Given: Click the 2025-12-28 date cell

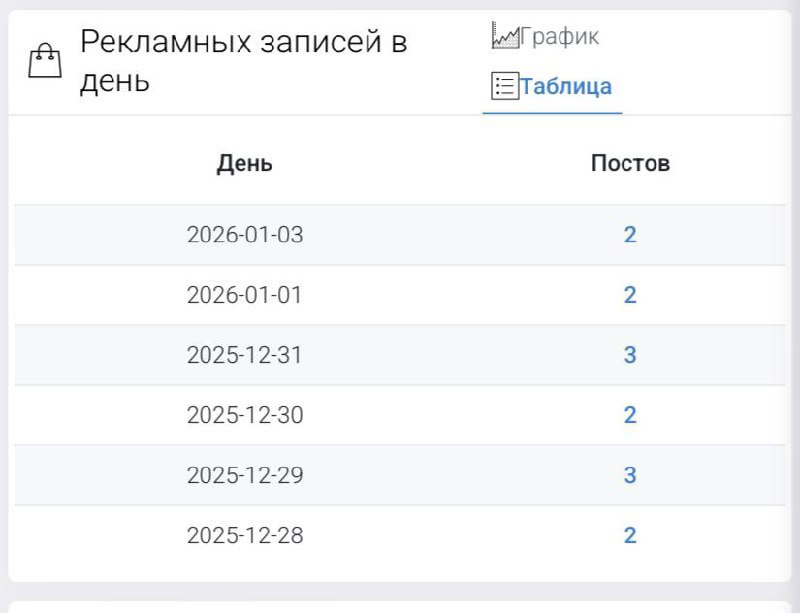Looking at the screenshot, I should click(x=245, y=535).
